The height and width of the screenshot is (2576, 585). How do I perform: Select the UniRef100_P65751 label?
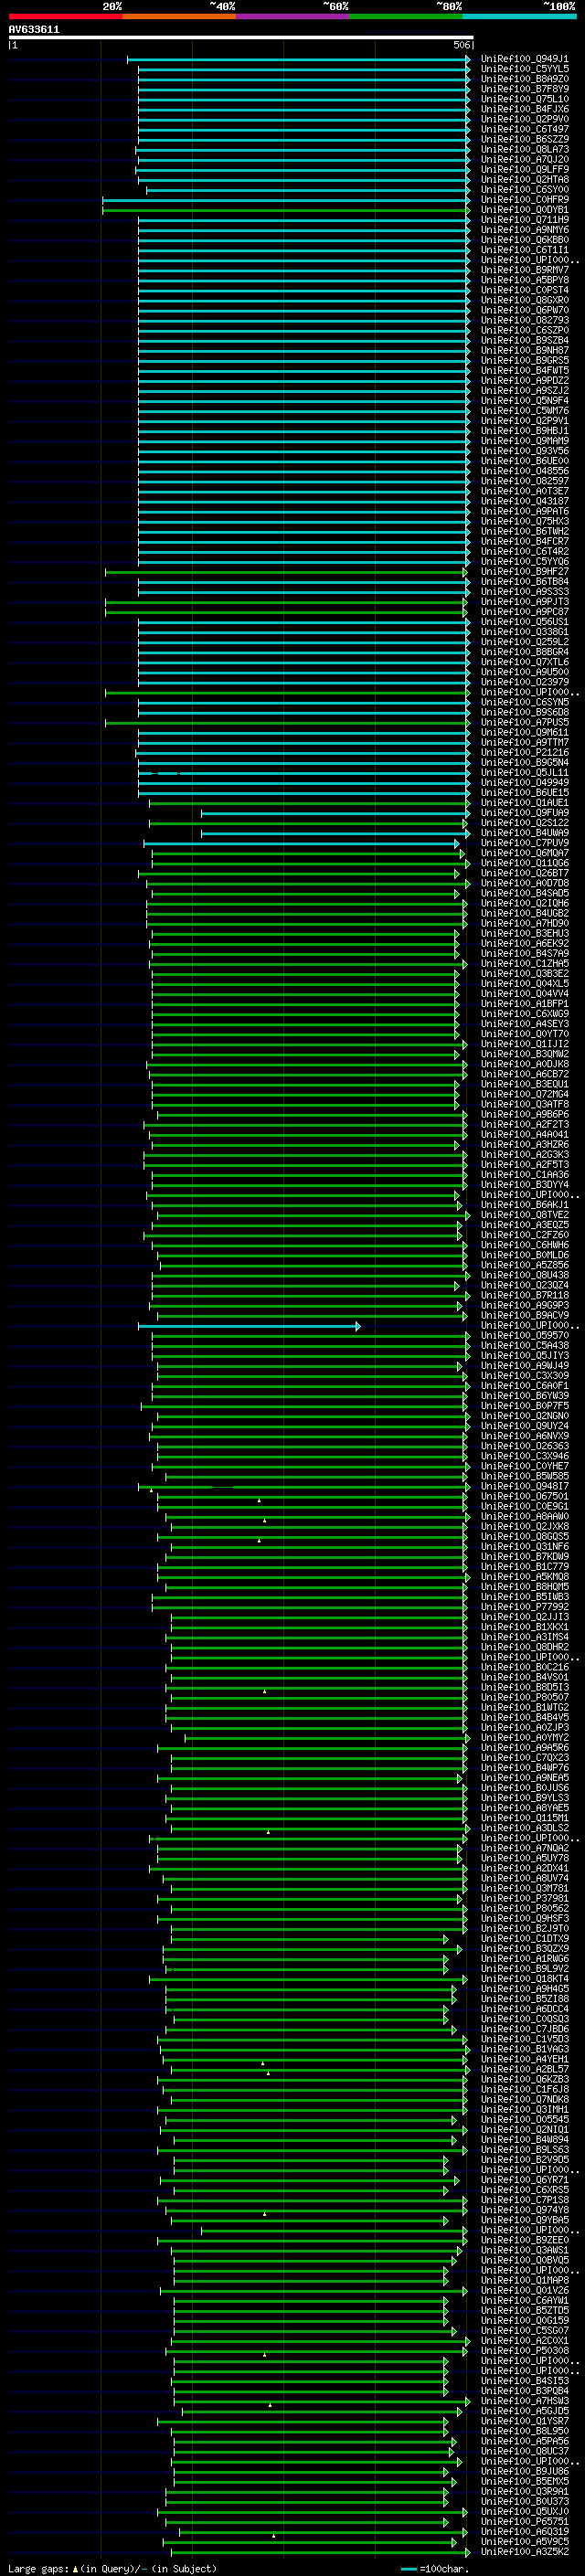pyautogui.click(x=524, y=2521)
